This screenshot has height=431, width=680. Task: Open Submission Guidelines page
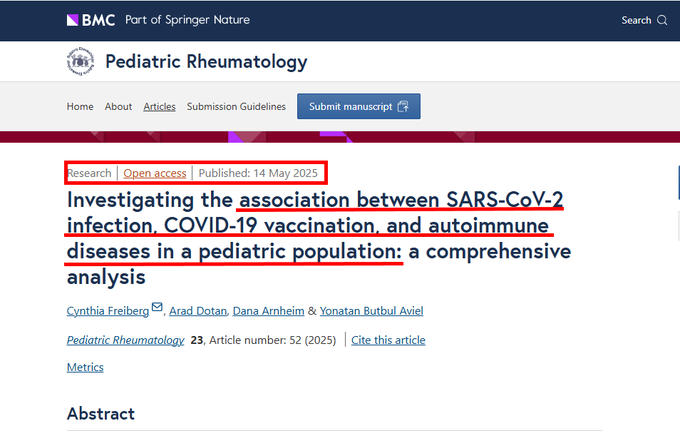pos(236,107)
